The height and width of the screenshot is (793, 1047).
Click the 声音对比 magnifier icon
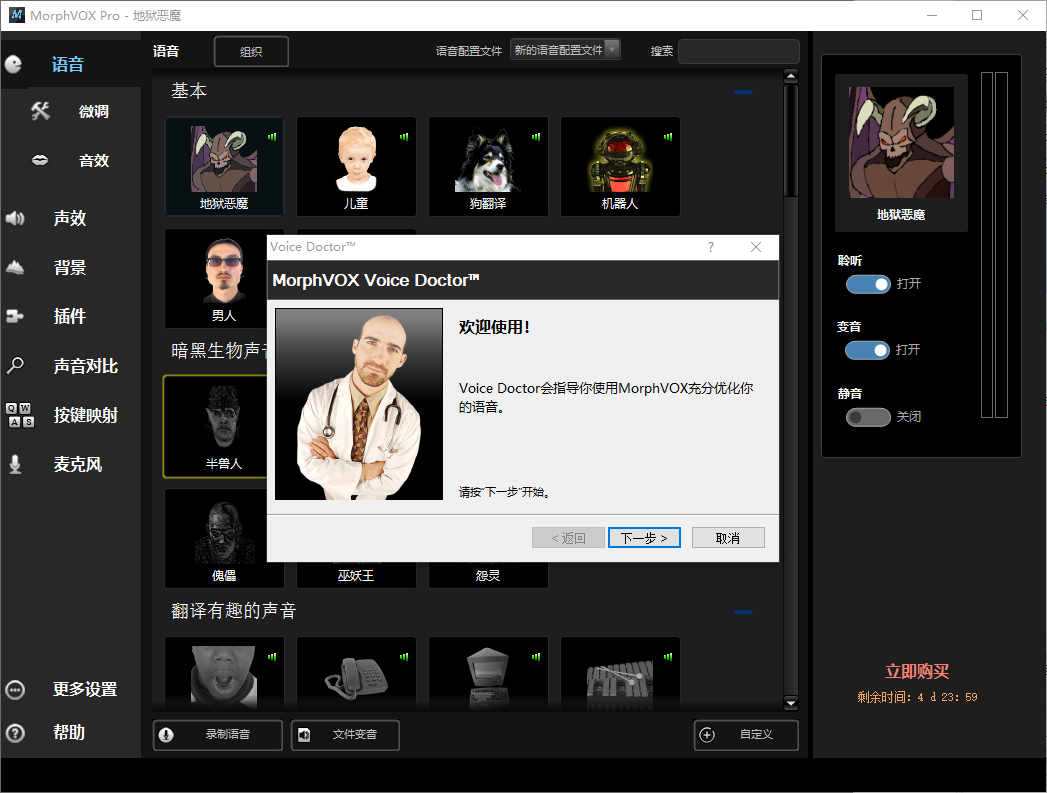15,366
